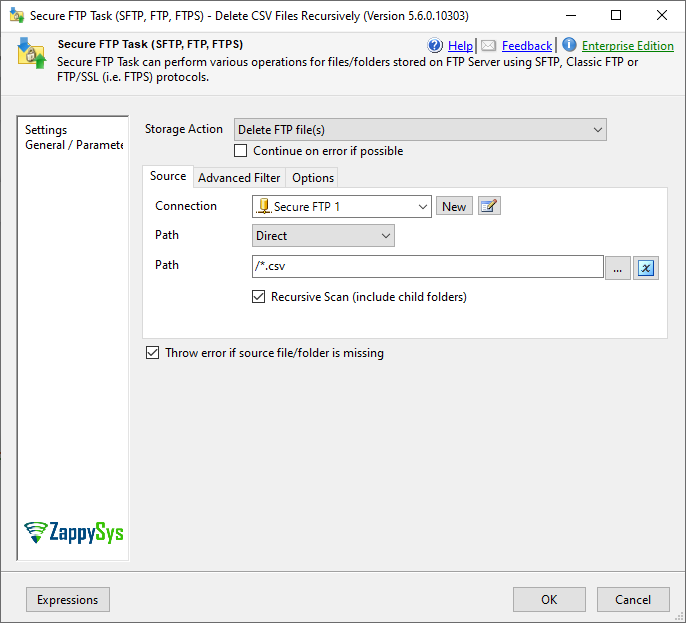The width and height of the screenshot is (686, 623).
Task: Click the blue Help question mark icon
Action: [435, 45]
